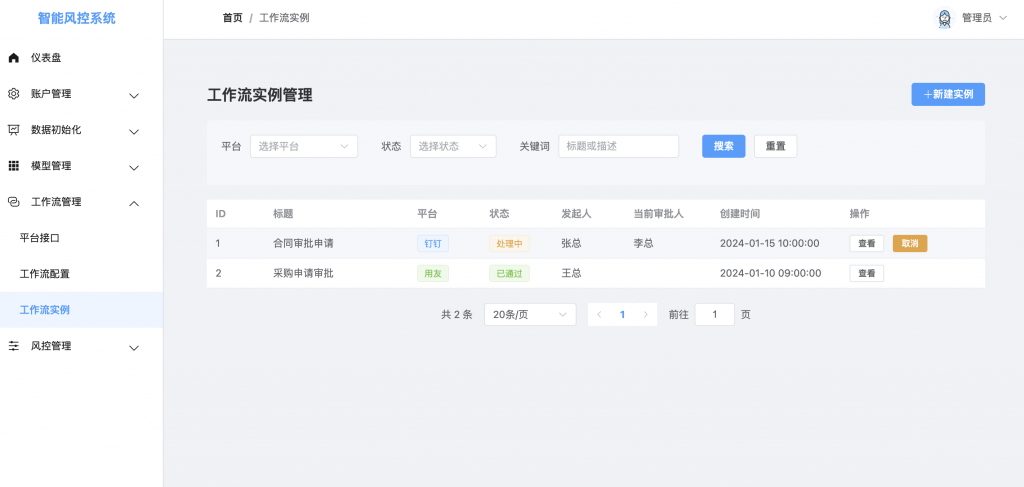Go to the previous page arrow
Screen dimensions: 1024x487
tap(599, 315)
